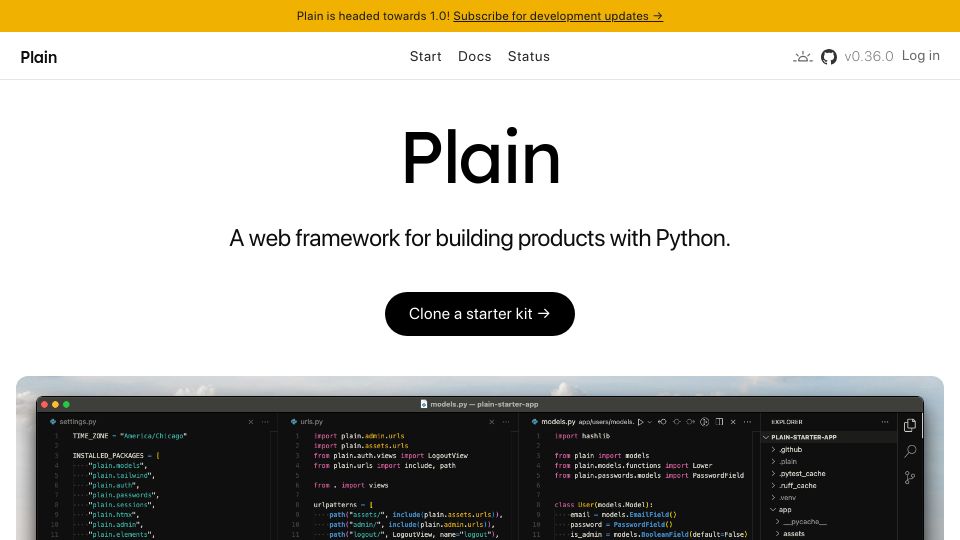
Task: Open more actions ellipsis of settings.py pane
Action: point(265,422)
